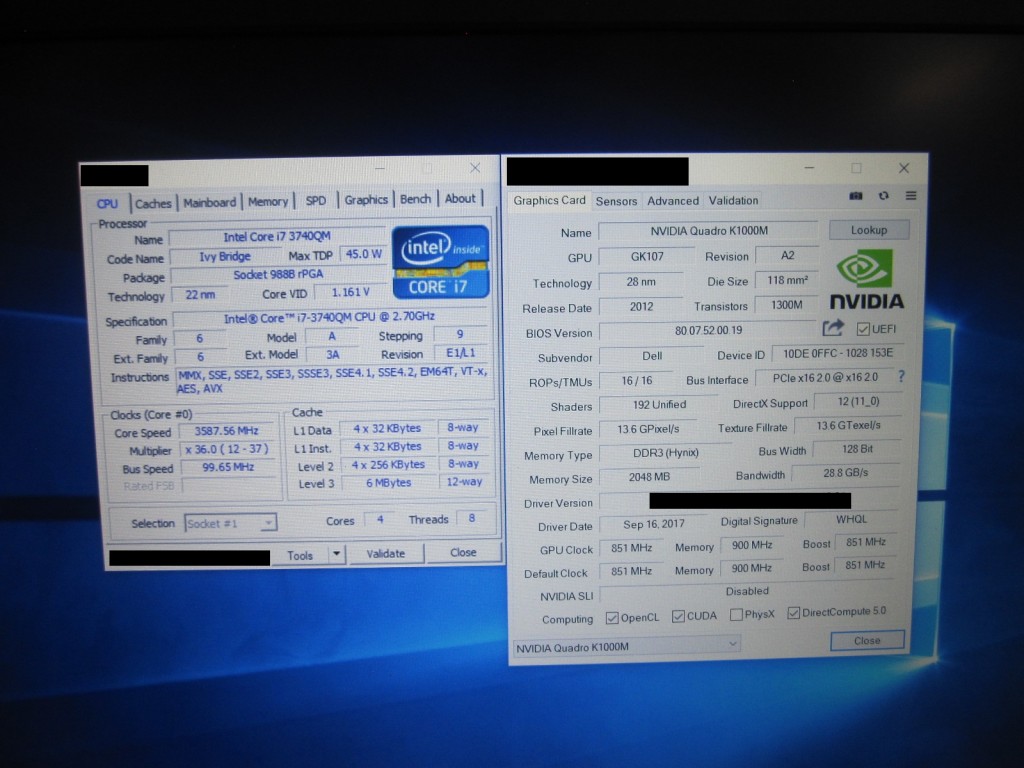The height and width of the screenshot is (768, 1024).
Task: Open the Socket #1 selection dropdown
Action: [231, 523]
